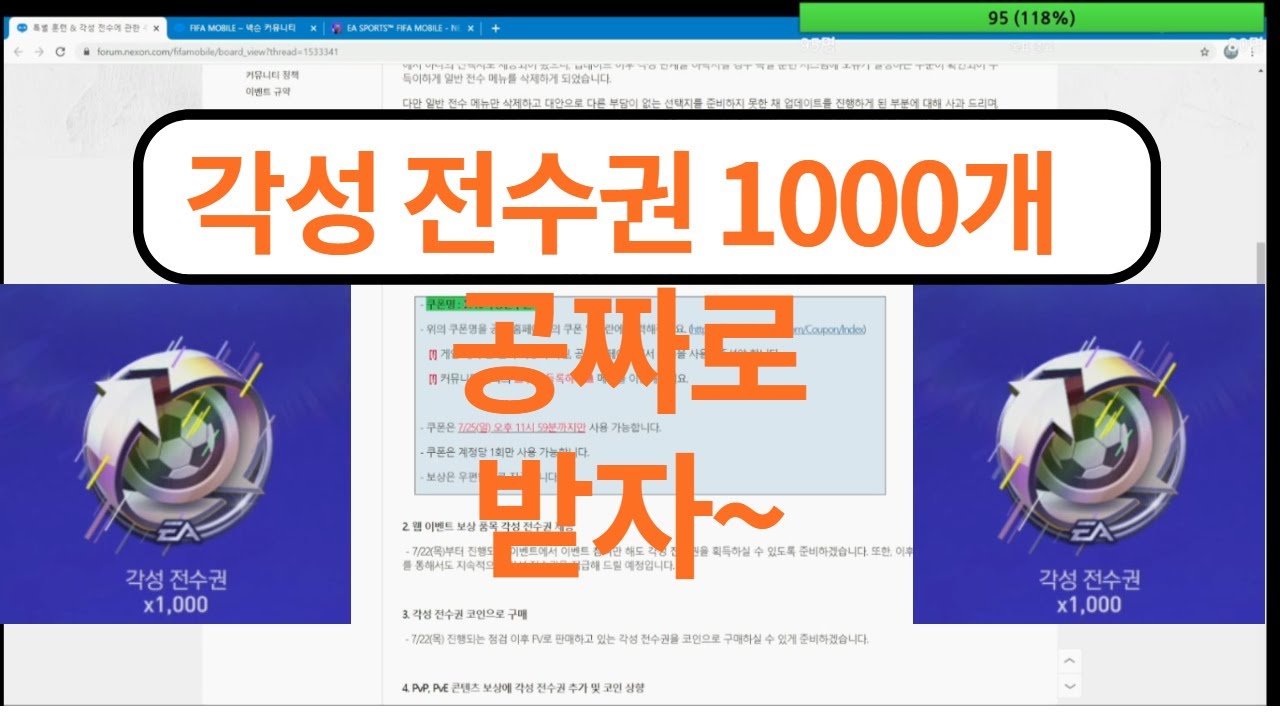This screenshot has width=1280, height=720.
Task: Switch to the EA SPORTS FIFA MOBILE tab
Action: 405,28
